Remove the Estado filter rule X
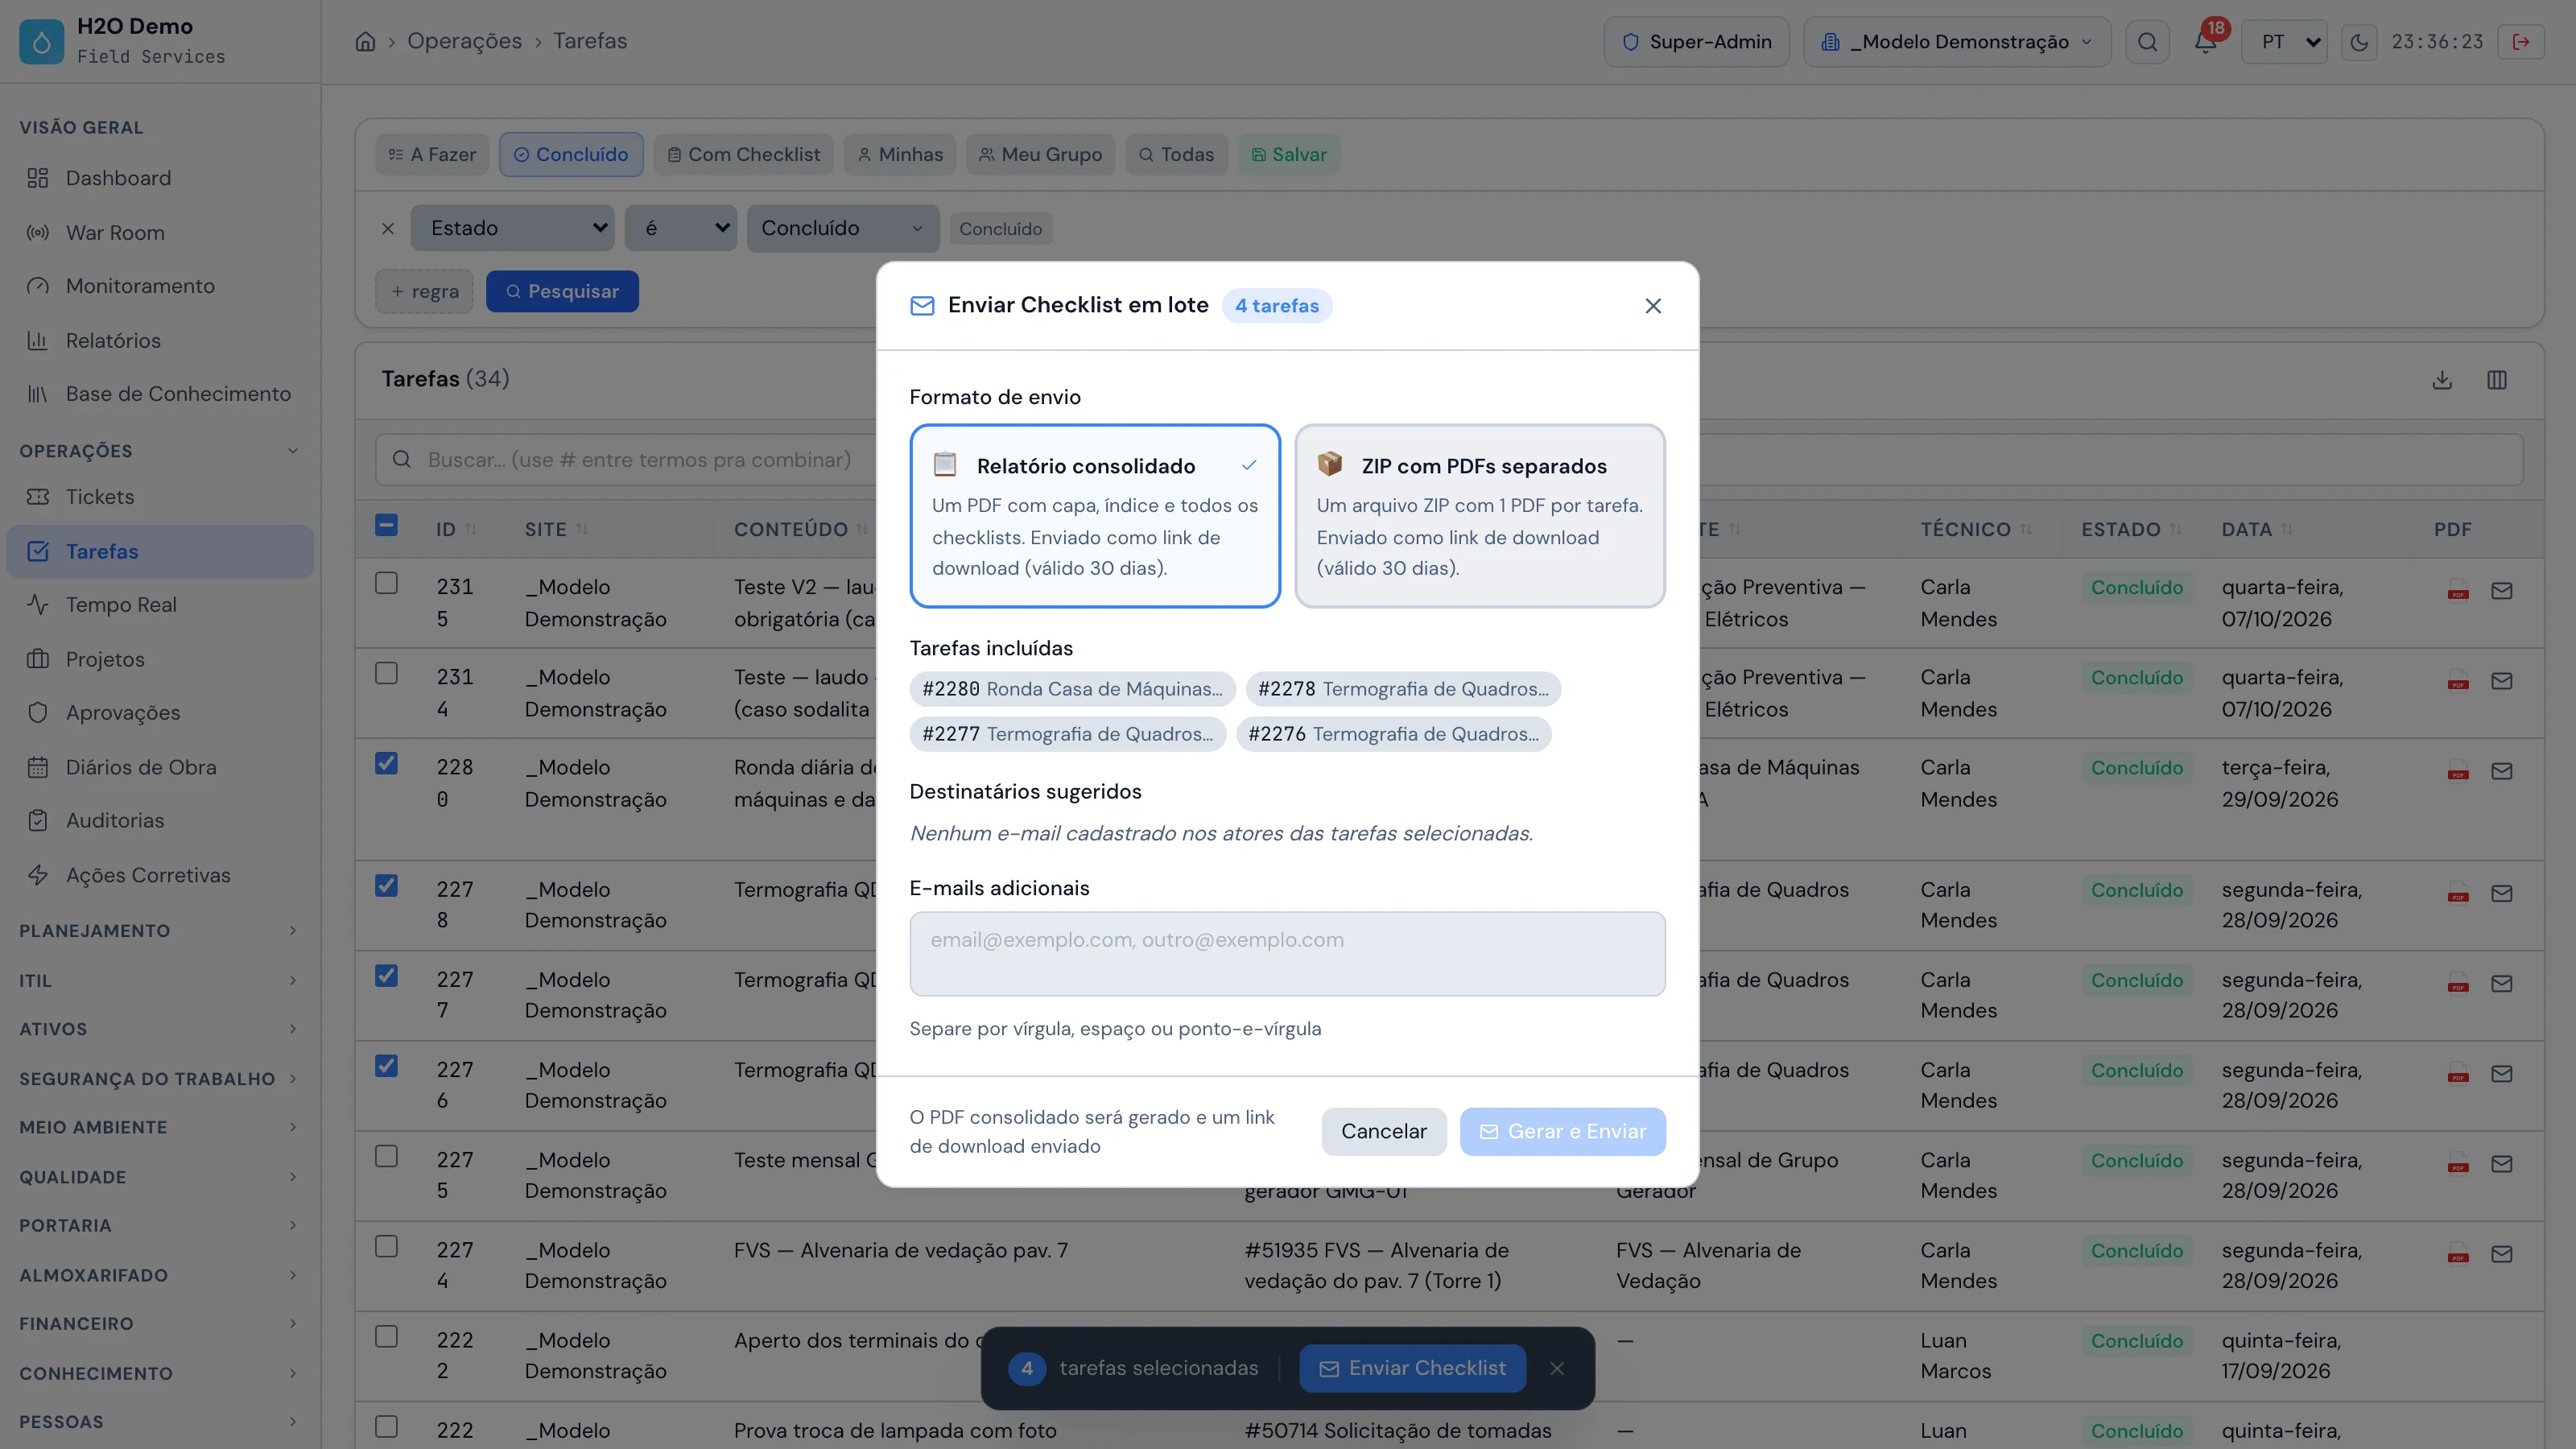Screen dimensions: 2576x1449 pos(388,229)
